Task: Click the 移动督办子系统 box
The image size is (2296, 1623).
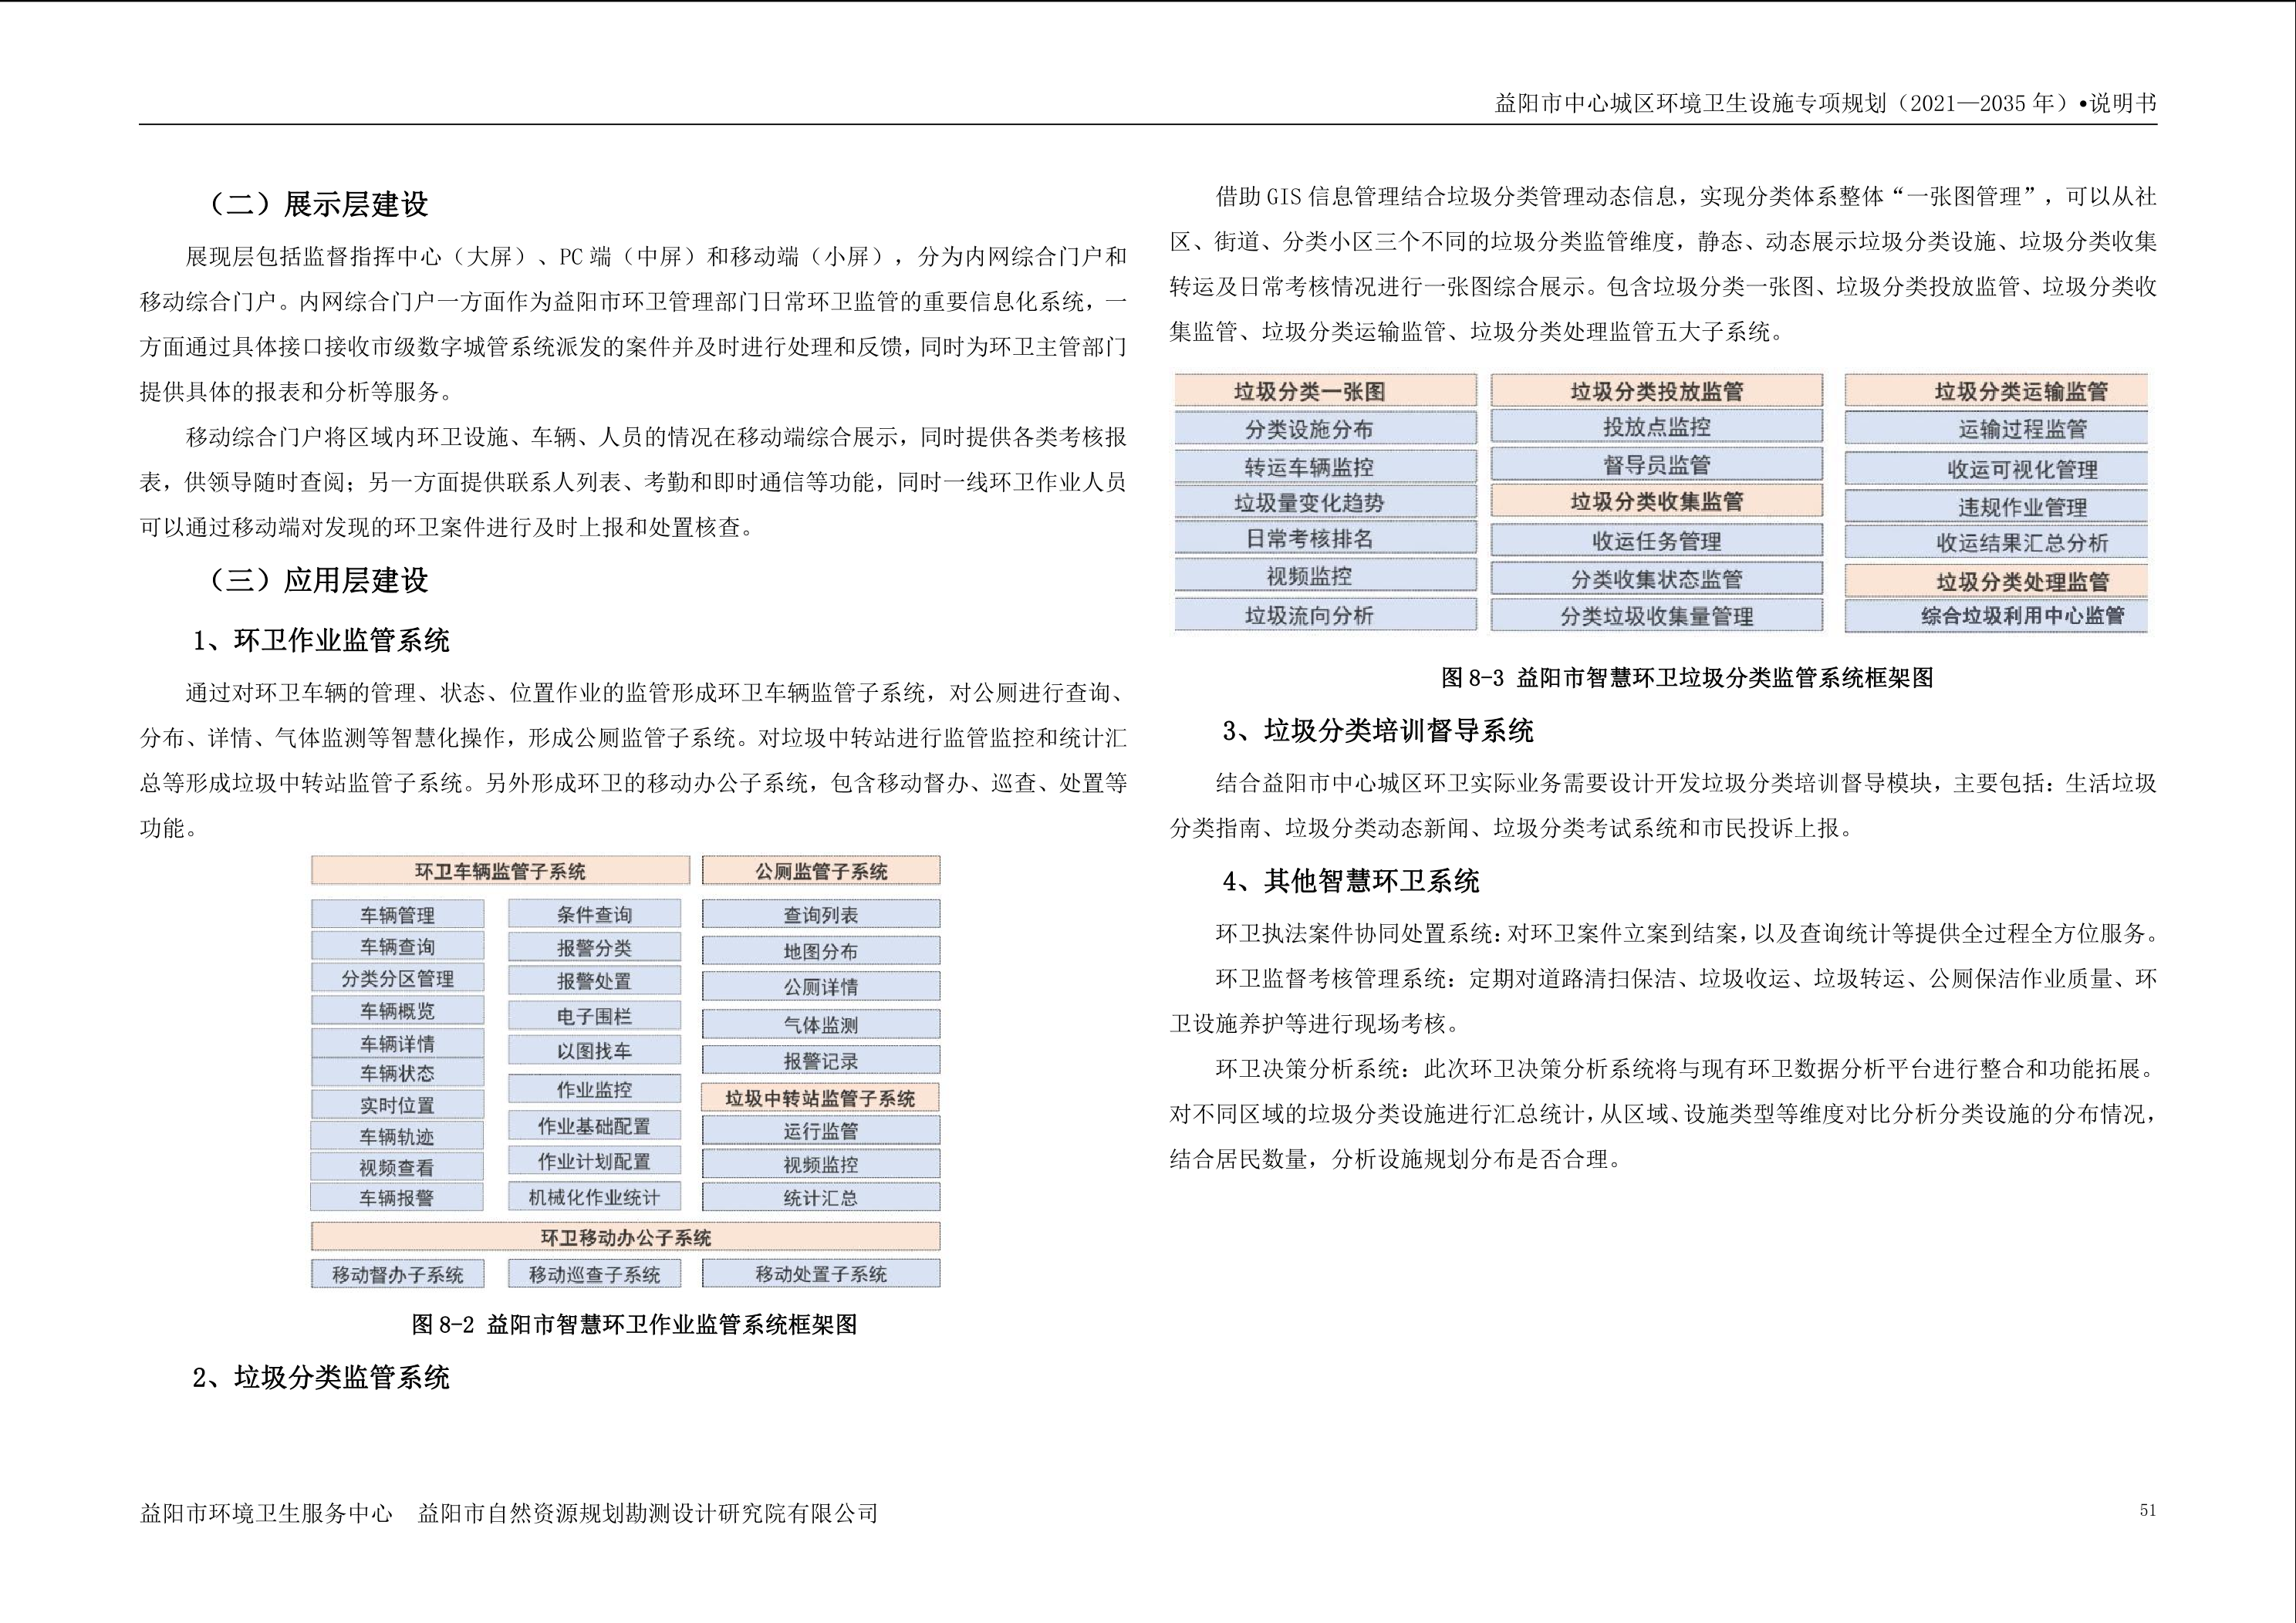Action: 397,1275
